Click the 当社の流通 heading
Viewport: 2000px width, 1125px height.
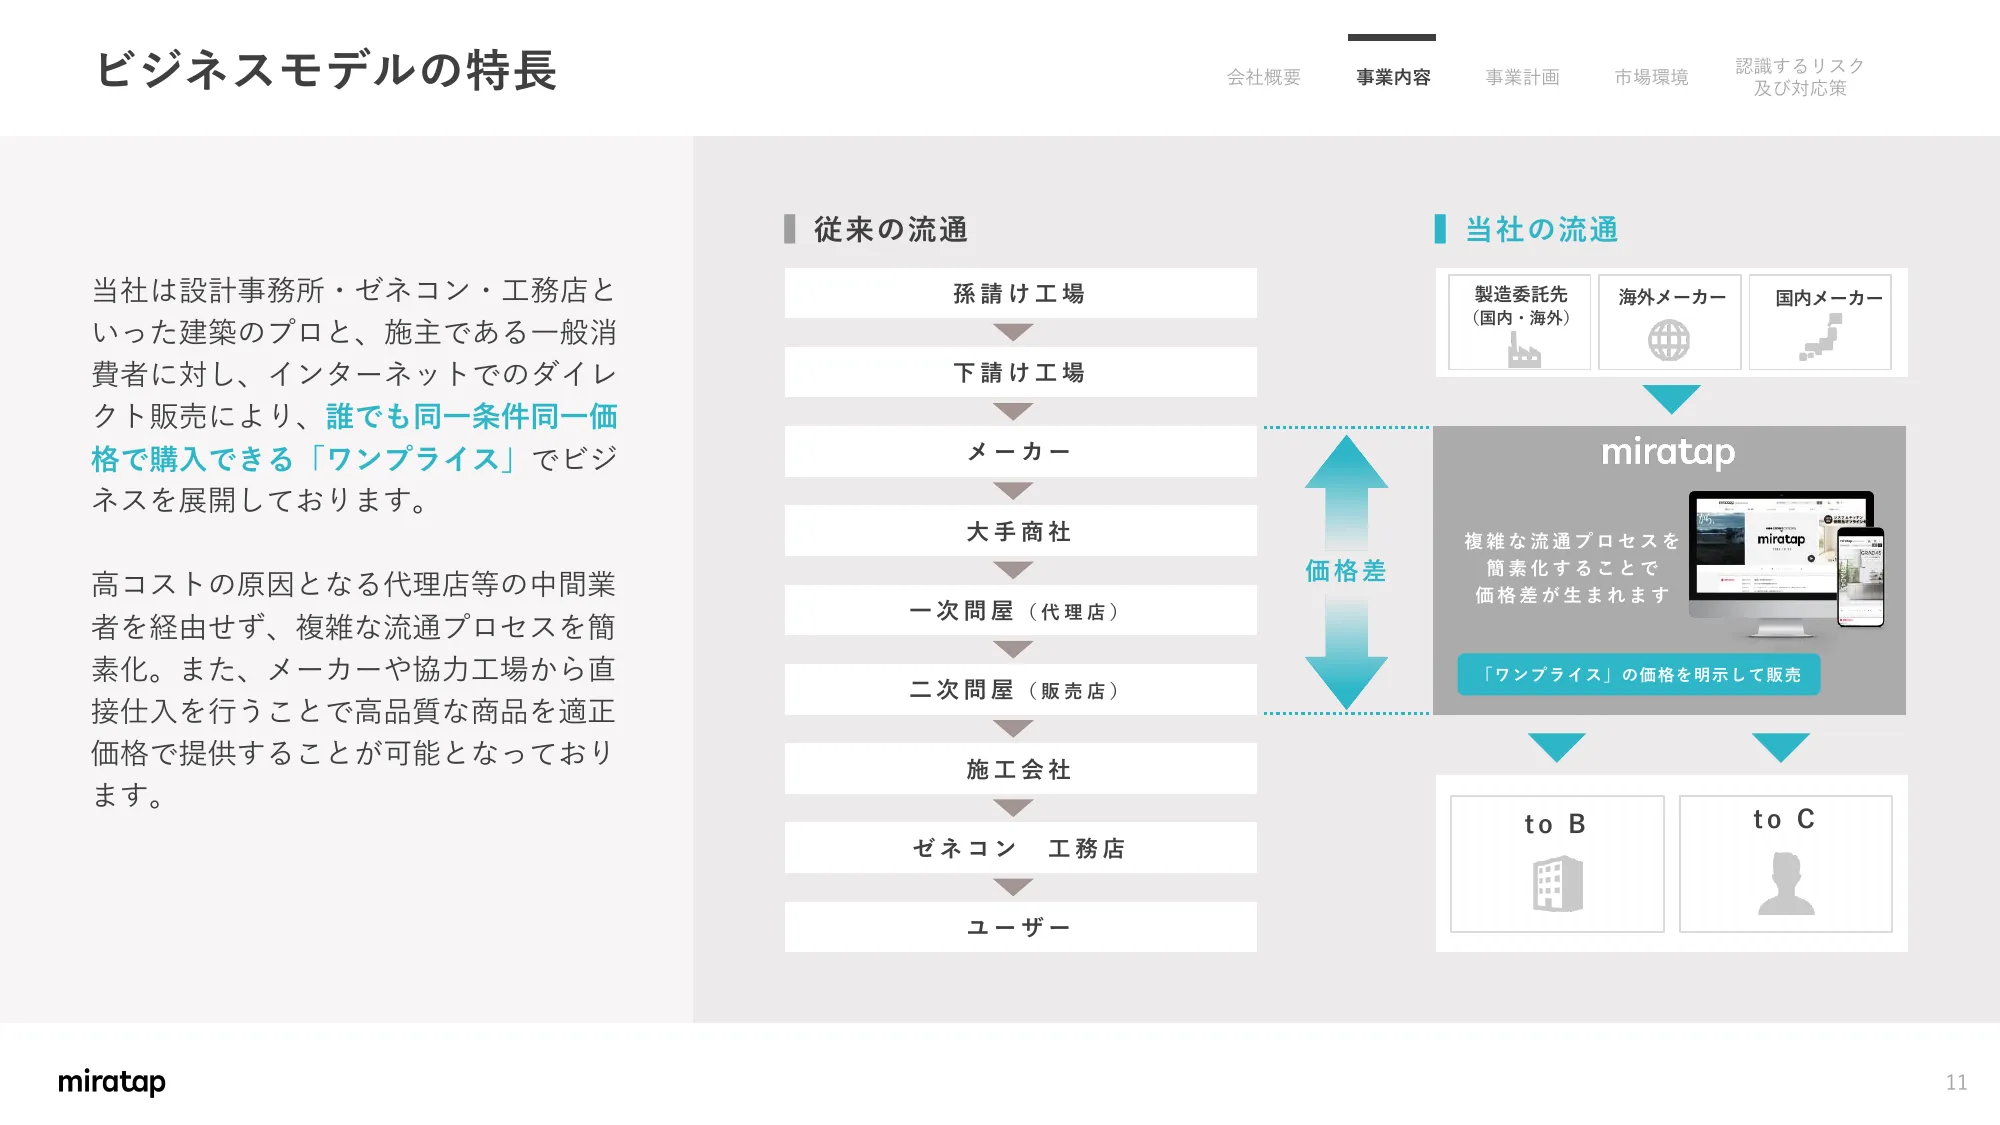tap(1541, 230)
